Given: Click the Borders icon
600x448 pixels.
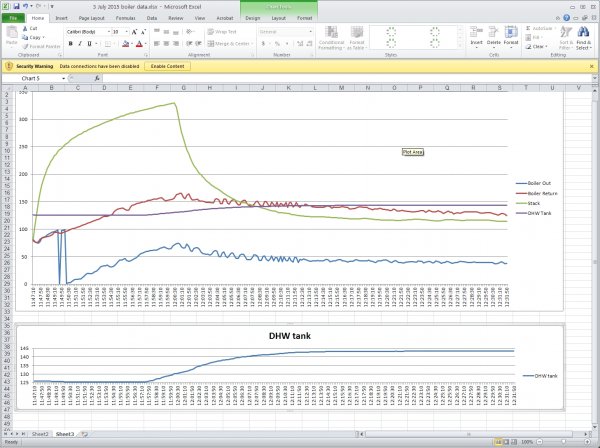Looking at the screenshot, I should click(108, 44).
